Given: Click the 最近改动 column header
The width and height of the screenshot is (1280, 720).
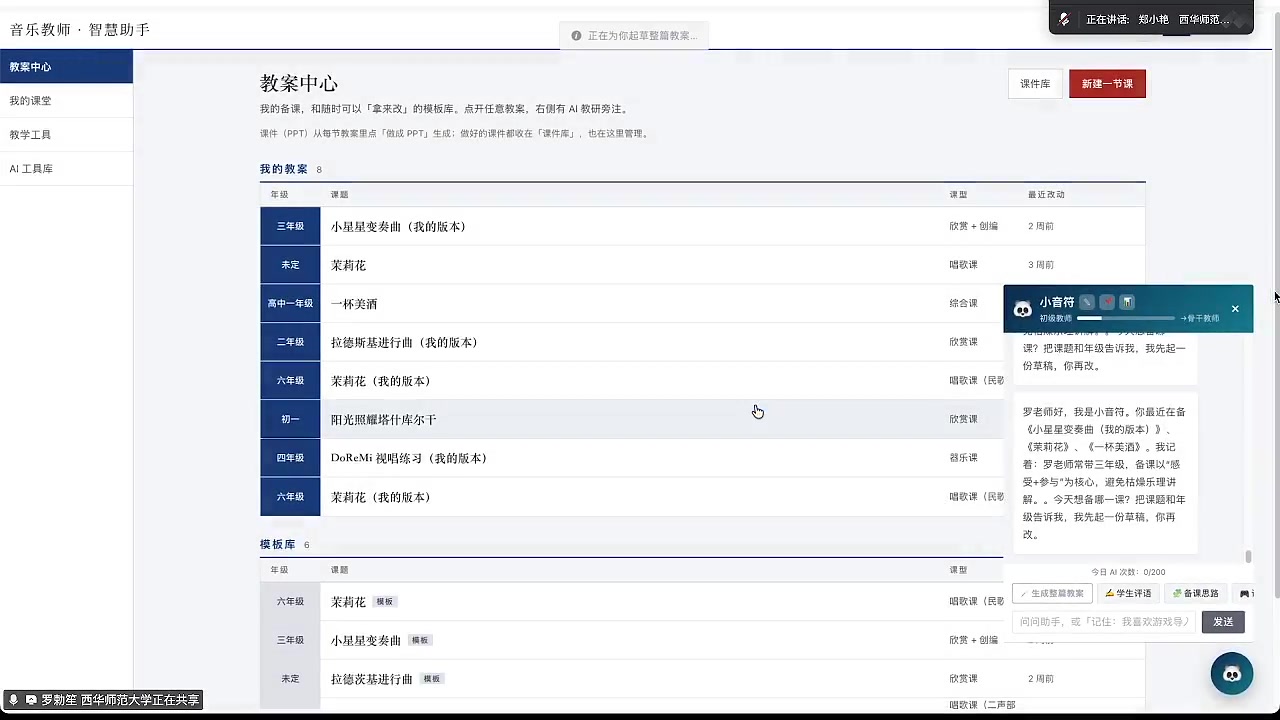Looking at the screenshot, I should click(1046, 195).
